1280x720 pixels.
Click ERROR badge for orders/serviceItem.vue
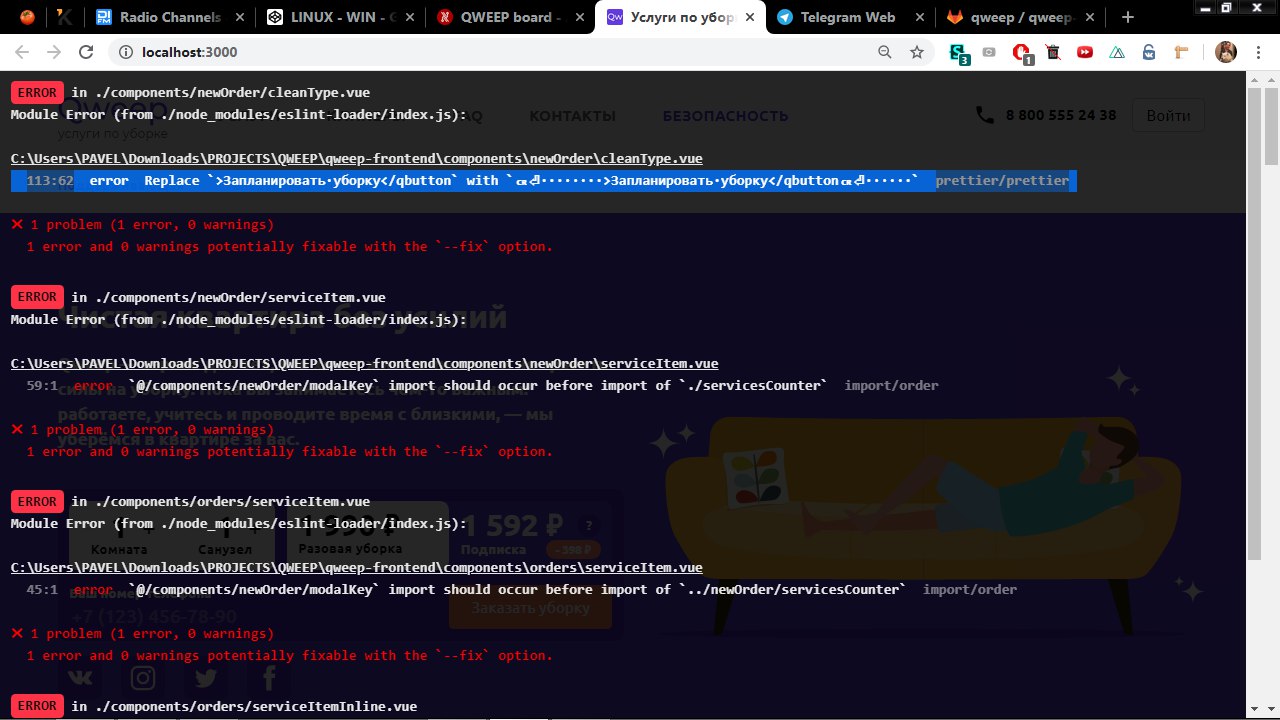37,501
